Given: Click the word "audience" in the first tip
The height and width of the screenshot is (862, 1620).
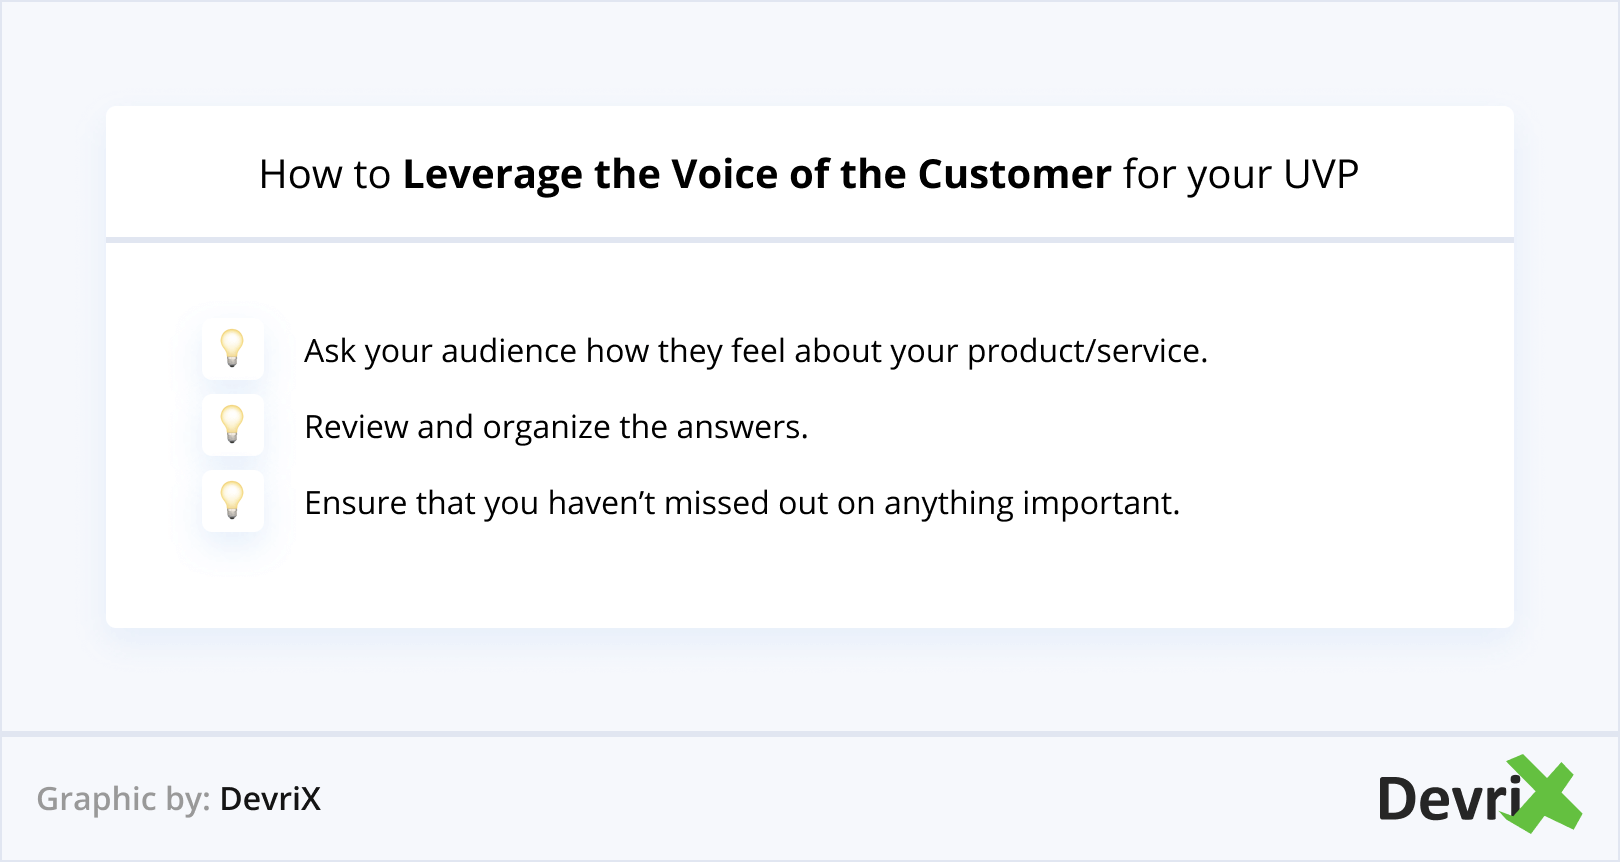Looking at the screenshot, I should tap(508, 351).
